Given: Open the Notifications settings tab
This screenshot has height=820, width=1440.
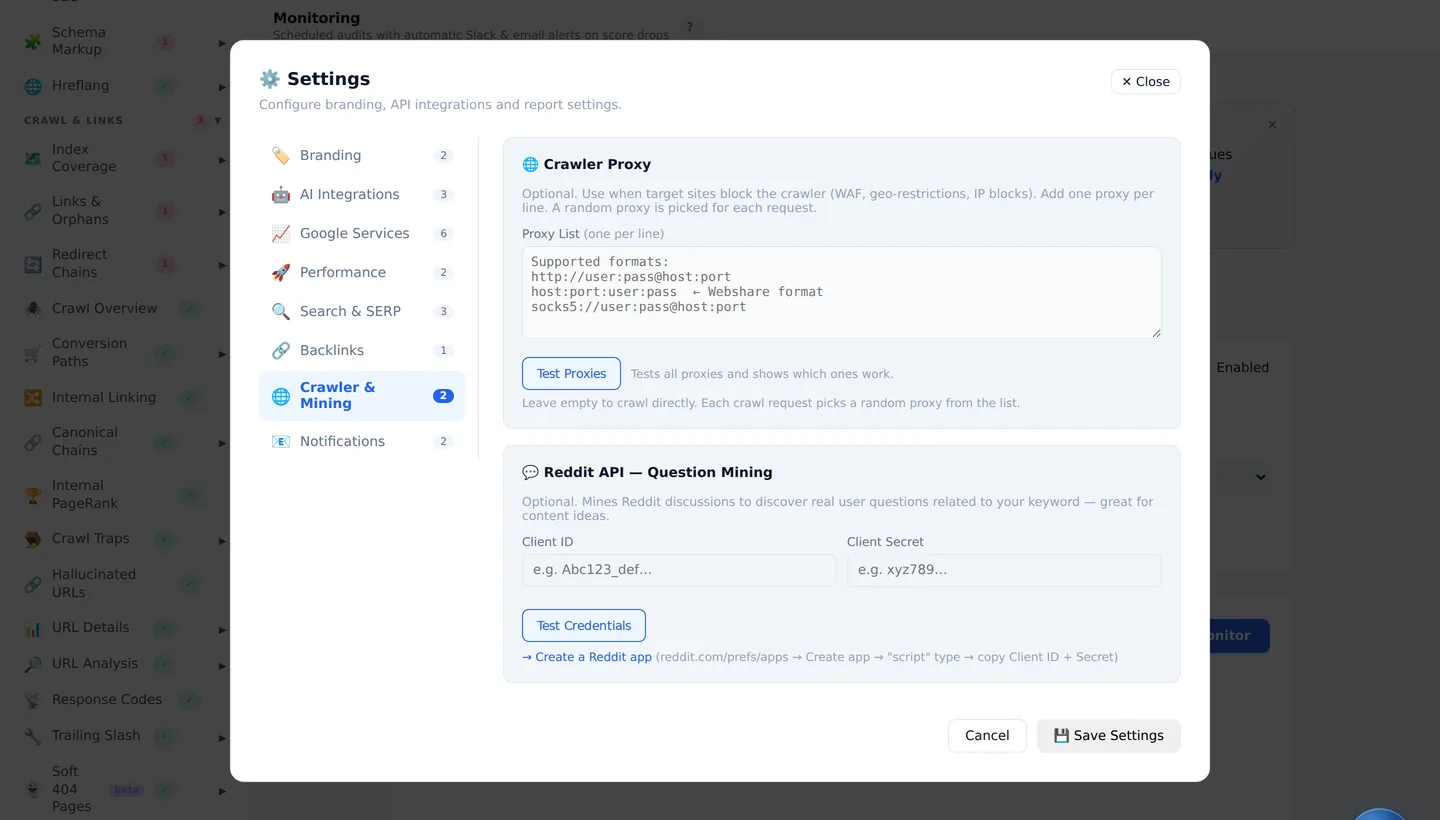Looking at the screenshot, I should click(x=362, y=441).
